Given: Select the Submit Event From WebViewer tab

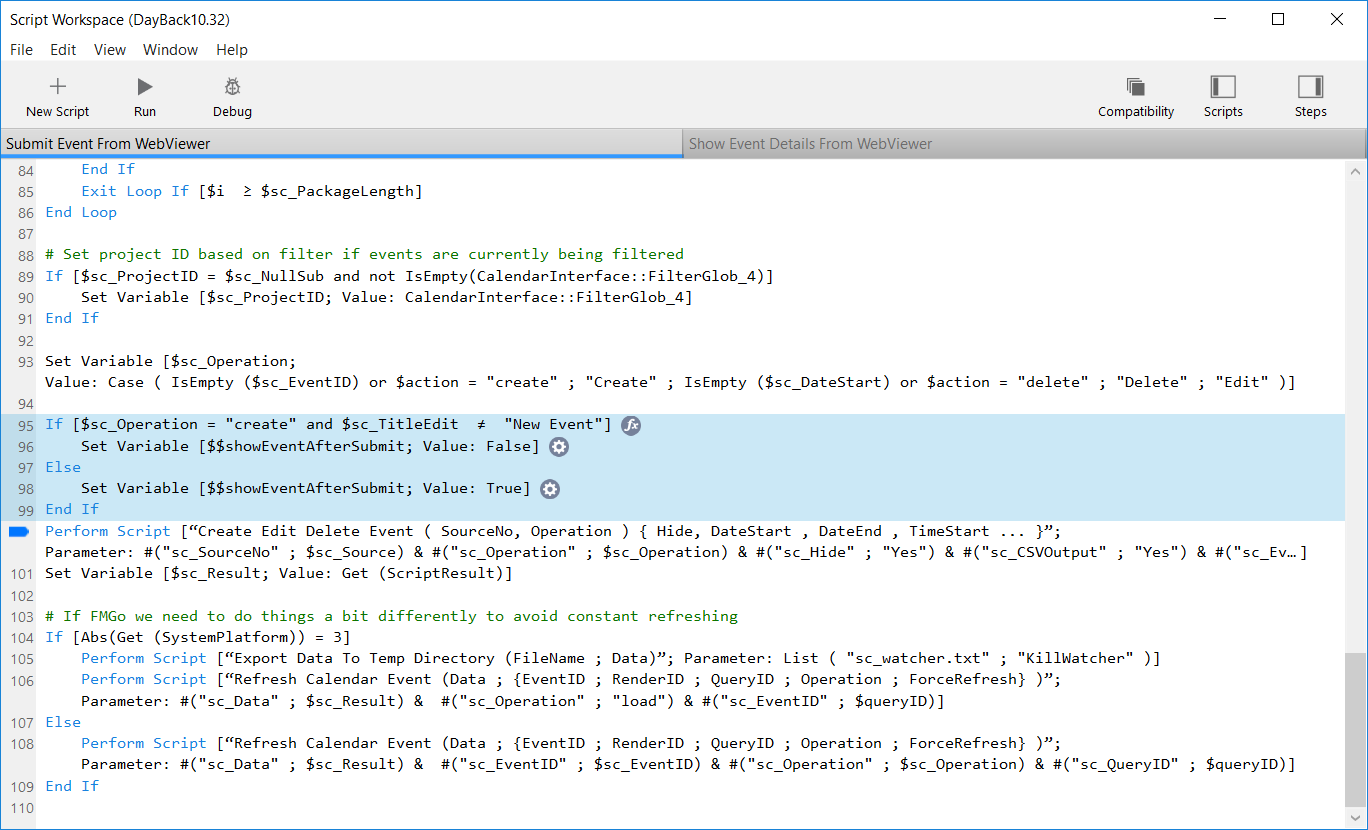Looking at the screenshot, I should pos(108,144).
